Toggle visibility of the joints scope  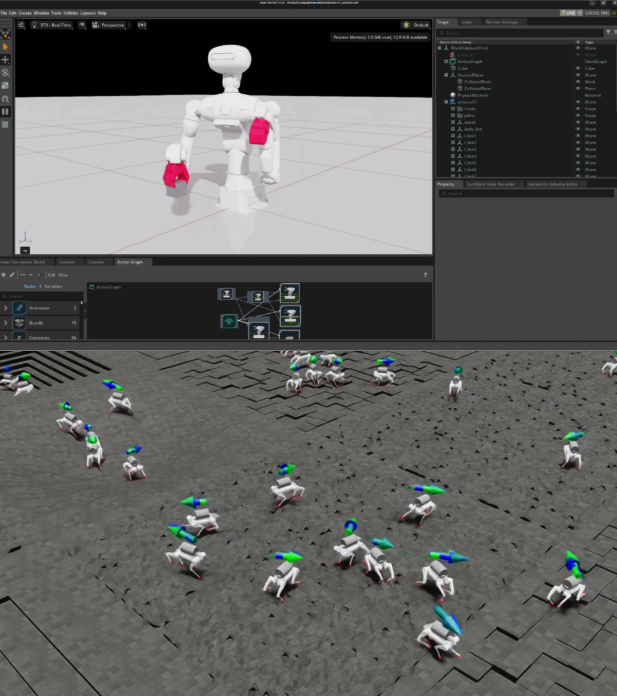(578, 115)
